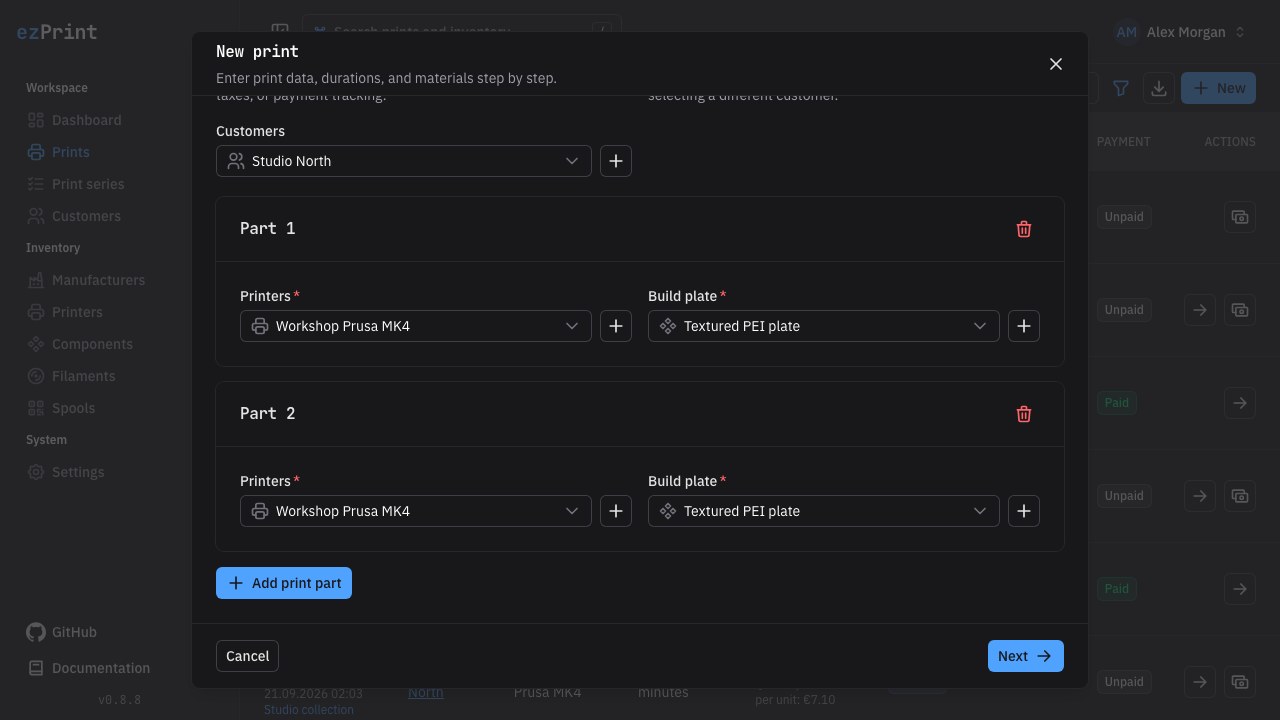
Task: Click the ezPrint logo
Action: pyautogui.click(x=57, y=32)
